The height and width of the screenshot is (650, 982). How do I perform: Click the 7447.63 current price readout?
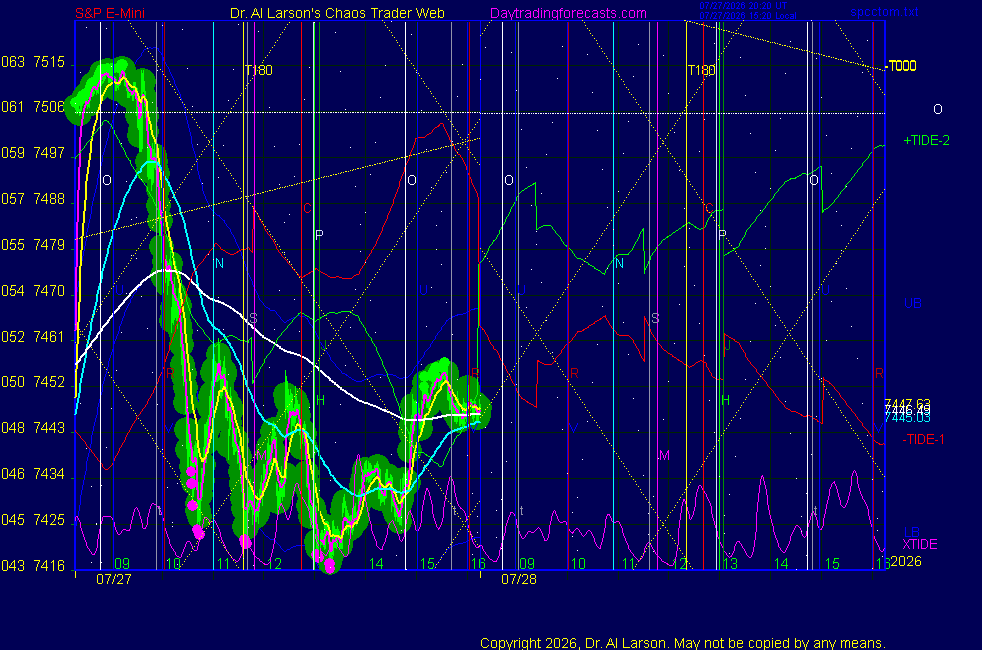coord(907,403)
